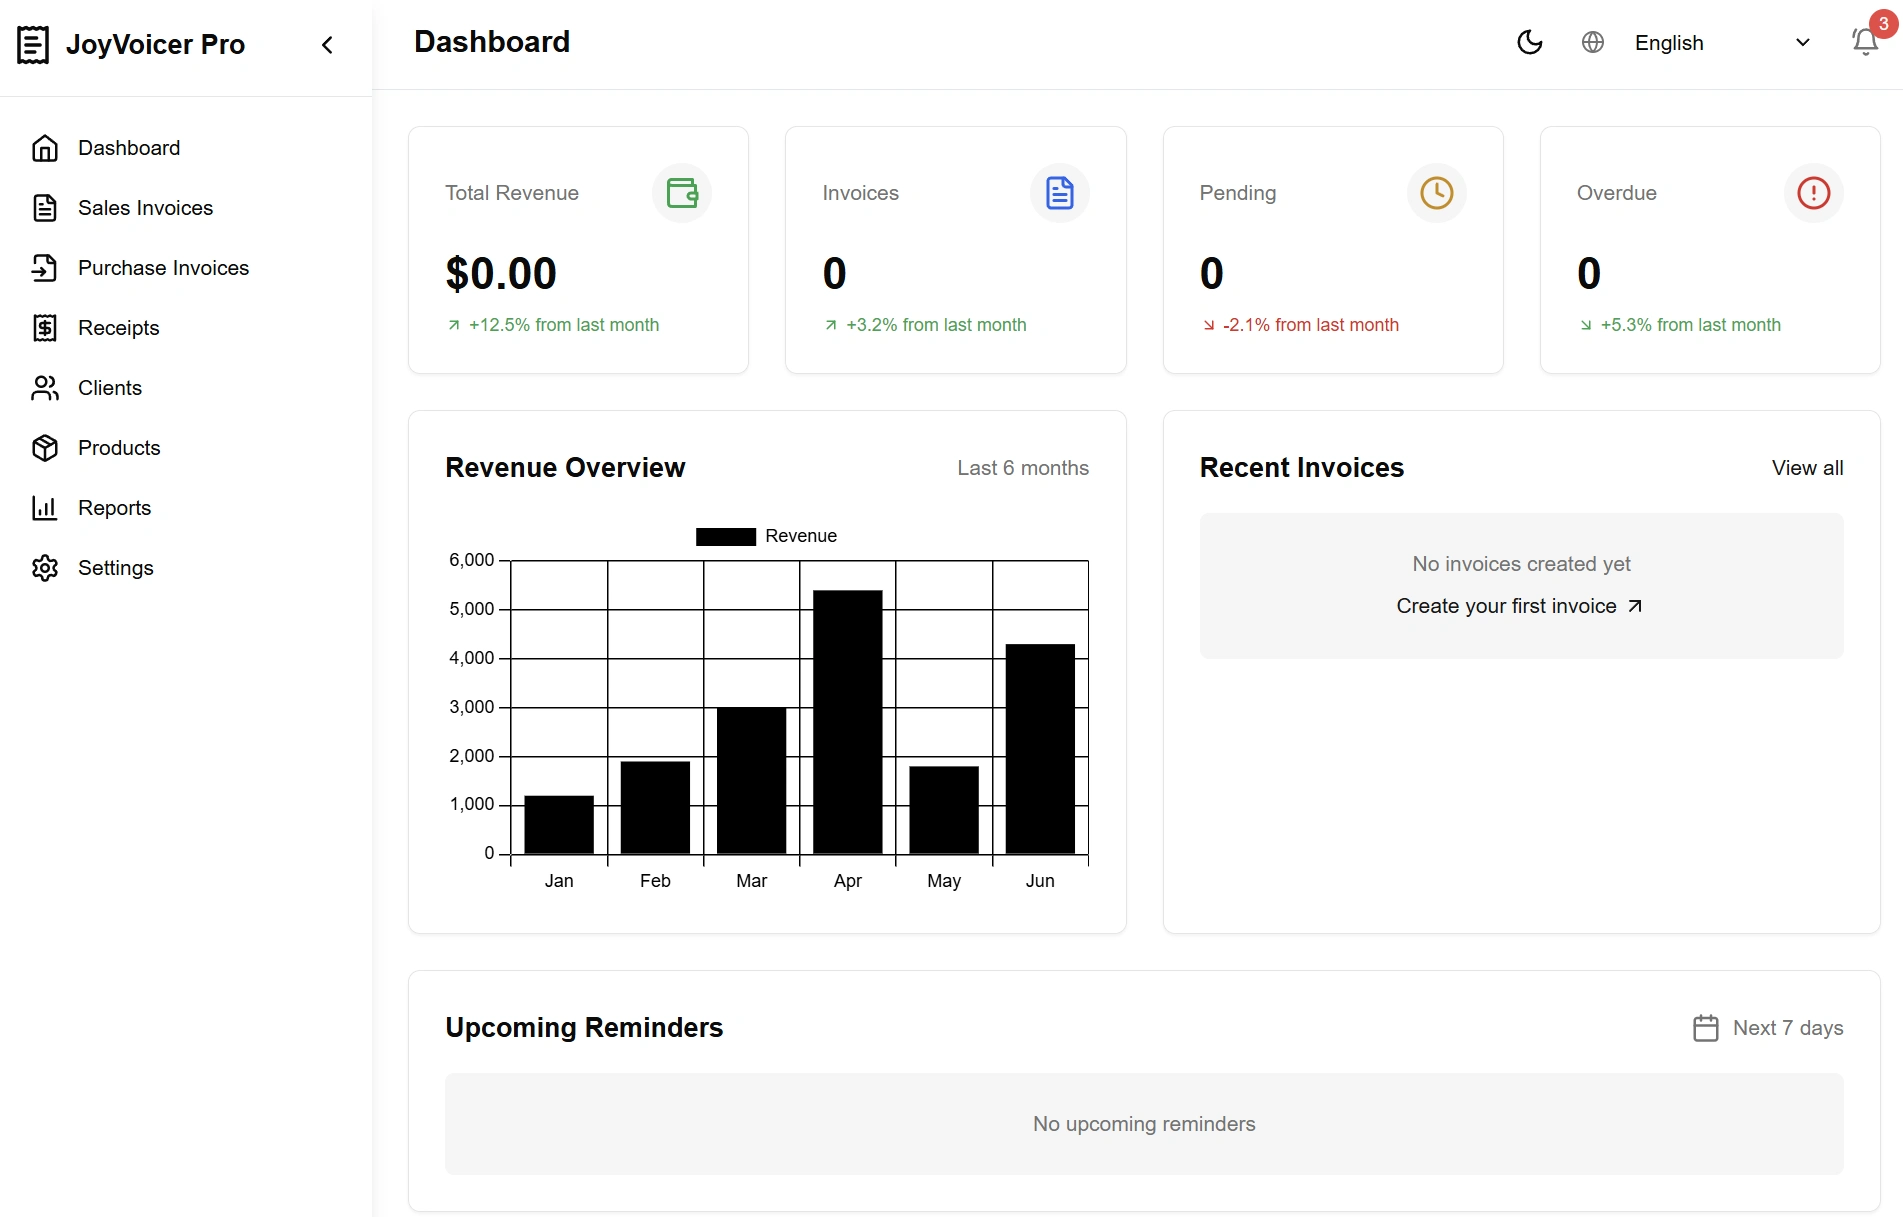Click the Pending clock icon
This screenshot has height=1217, width=1903.
1437,193
